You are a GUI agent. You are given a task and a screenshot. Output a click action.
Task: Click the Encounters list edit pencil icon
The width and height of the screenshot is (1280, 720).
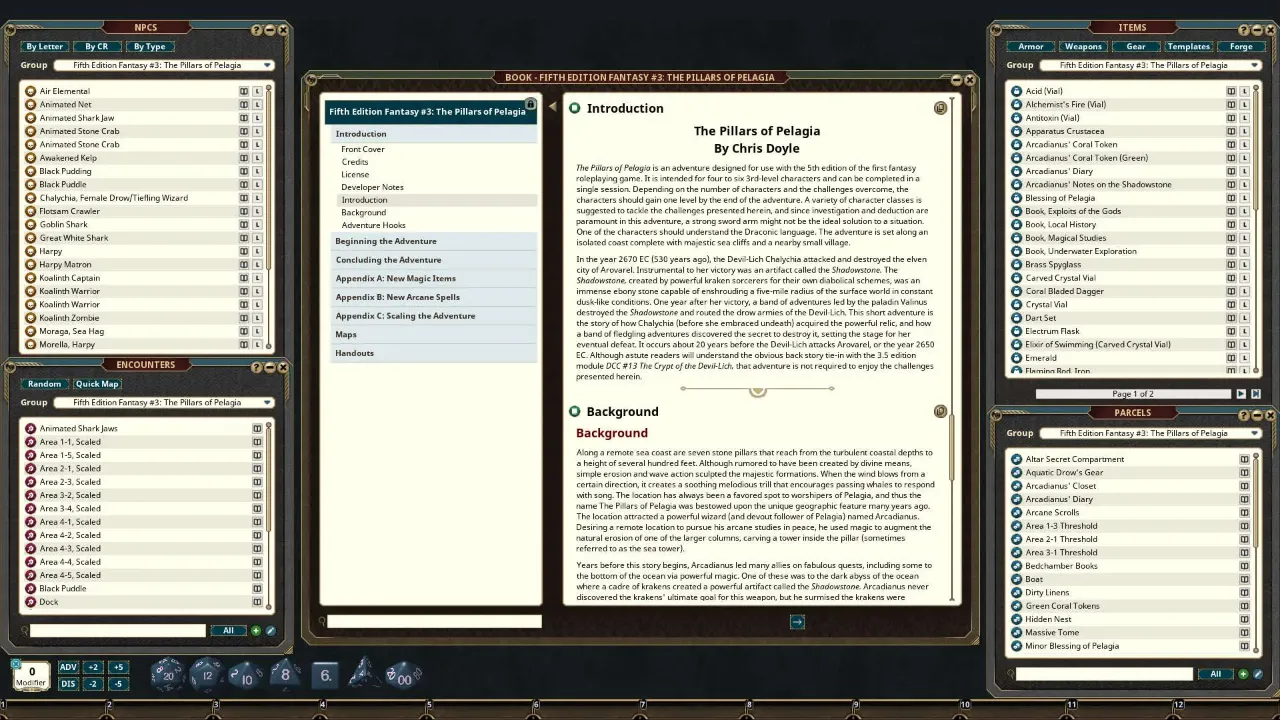click(x=270, y=631)
